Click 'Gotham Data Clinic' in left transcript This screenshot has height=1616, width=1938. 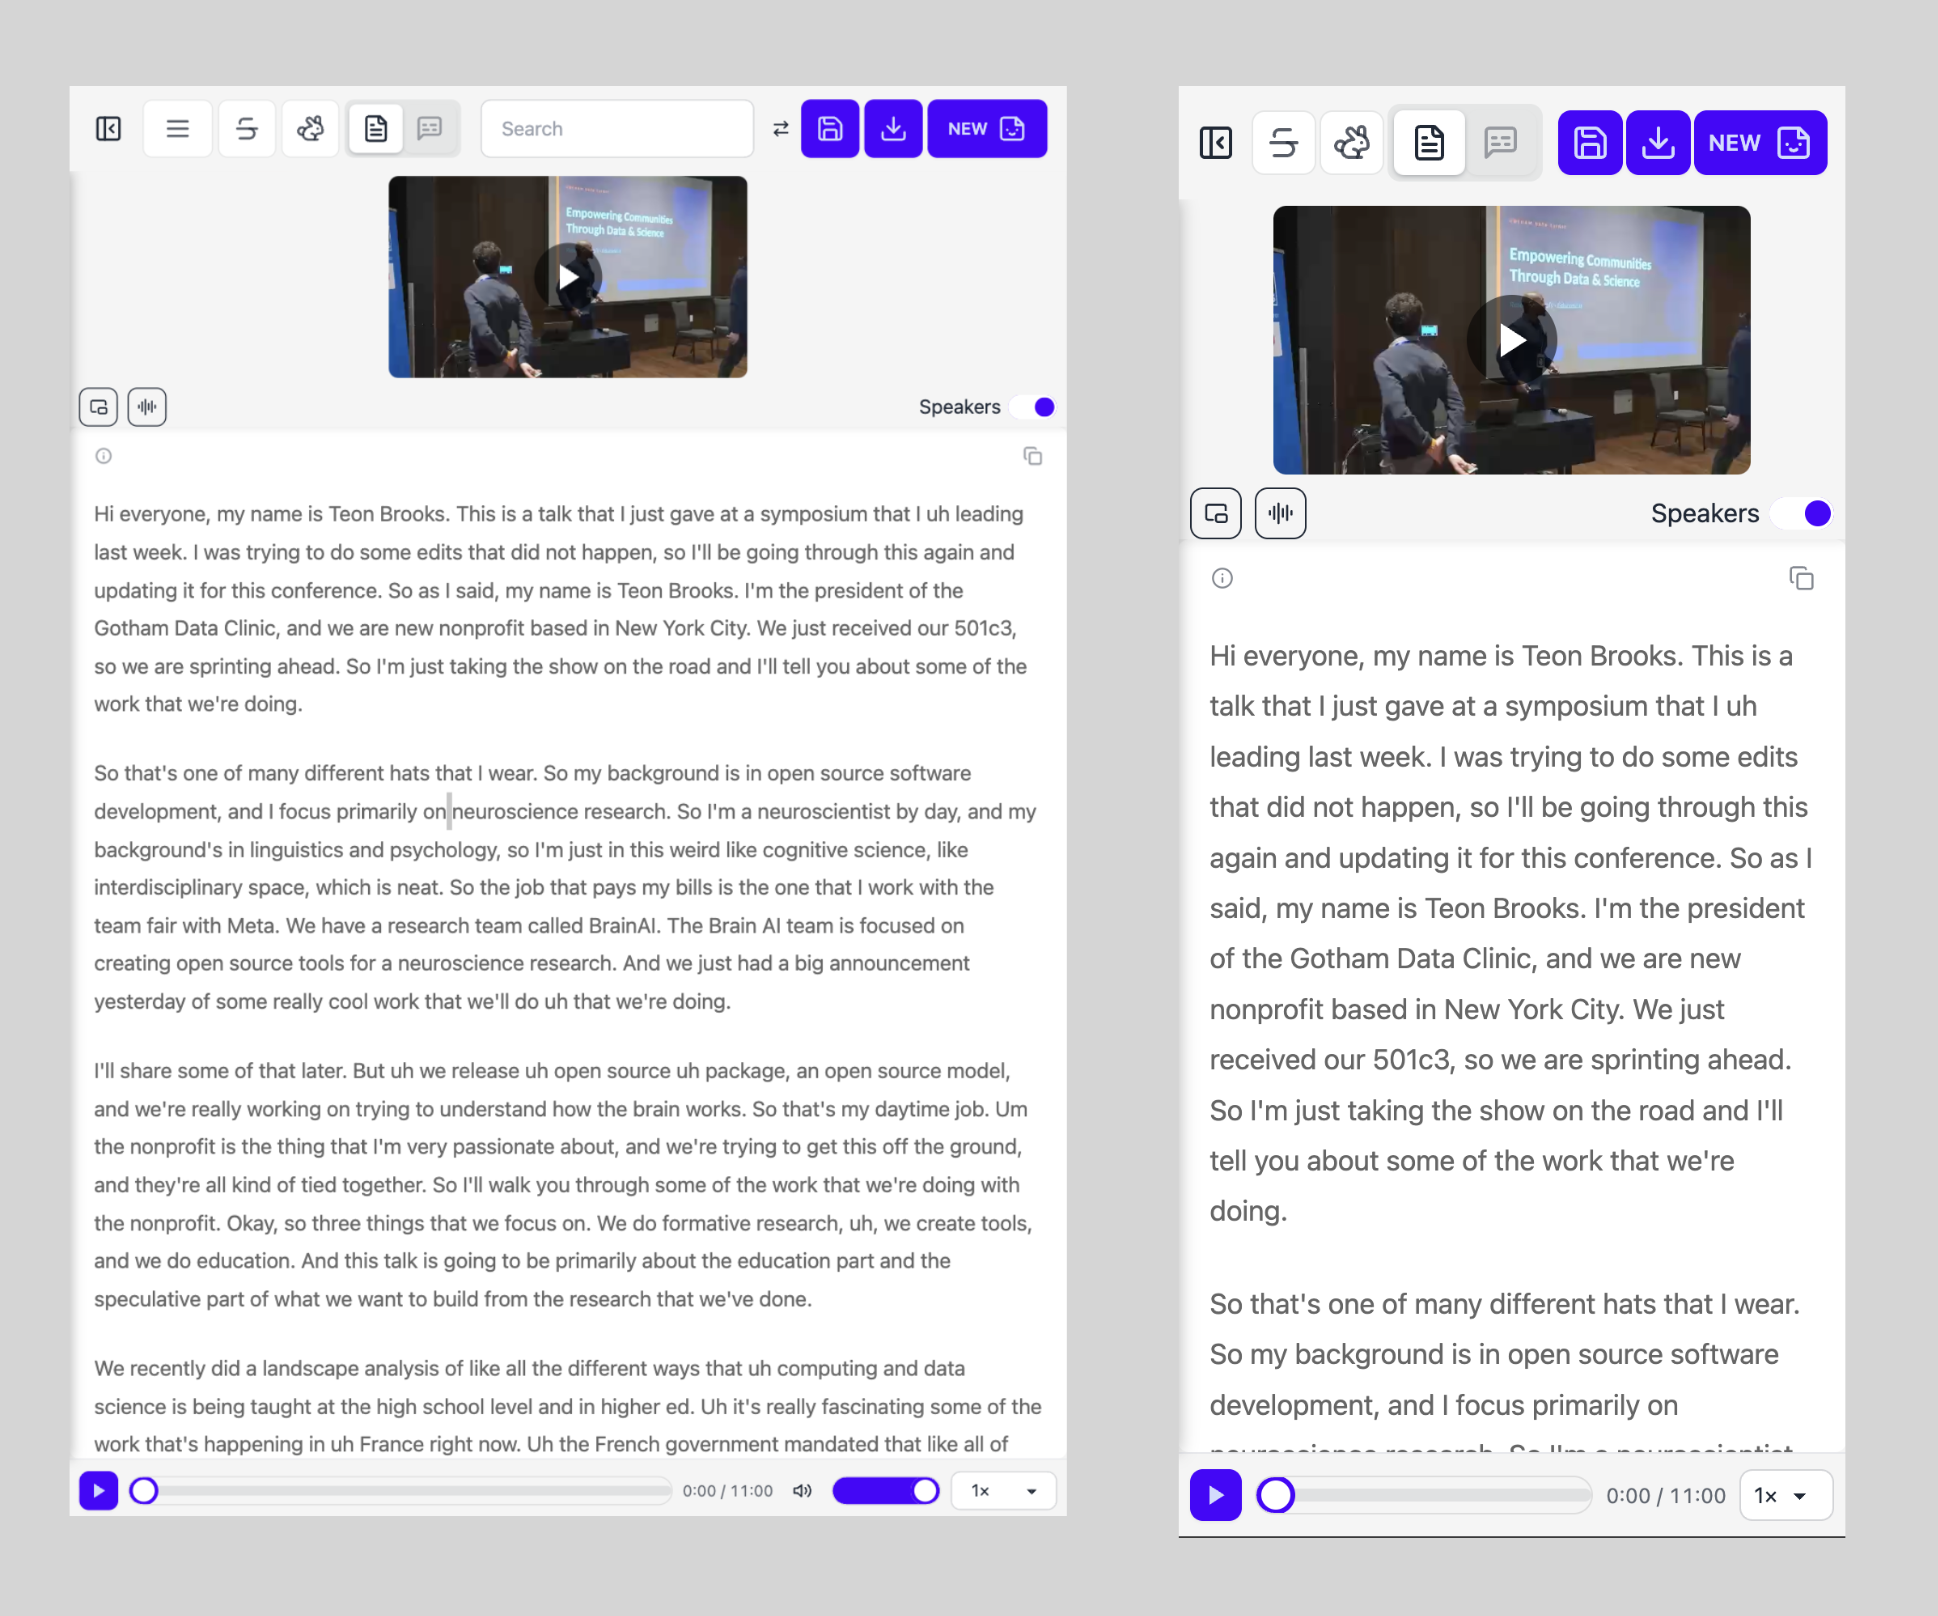coord(185,628)
